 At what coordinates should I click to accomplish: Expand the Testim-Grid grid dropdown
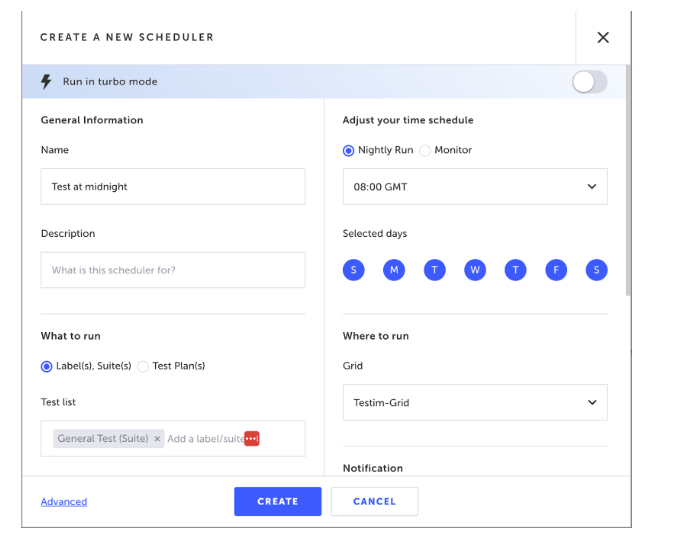click(x=475, y=403)
